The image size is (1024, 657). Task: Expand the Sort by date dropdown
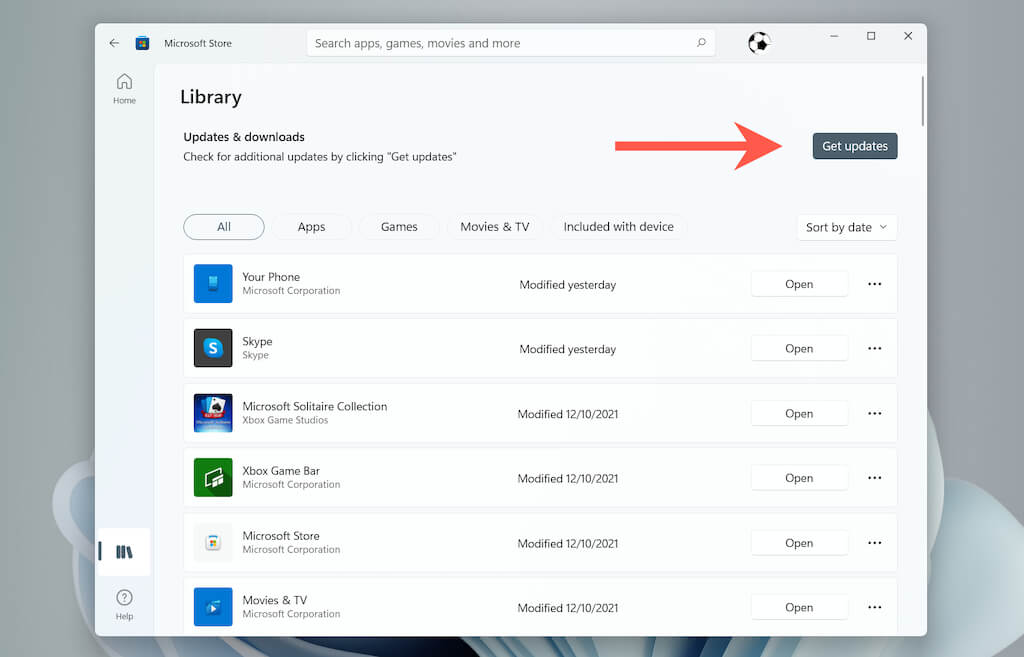[847, 227]
